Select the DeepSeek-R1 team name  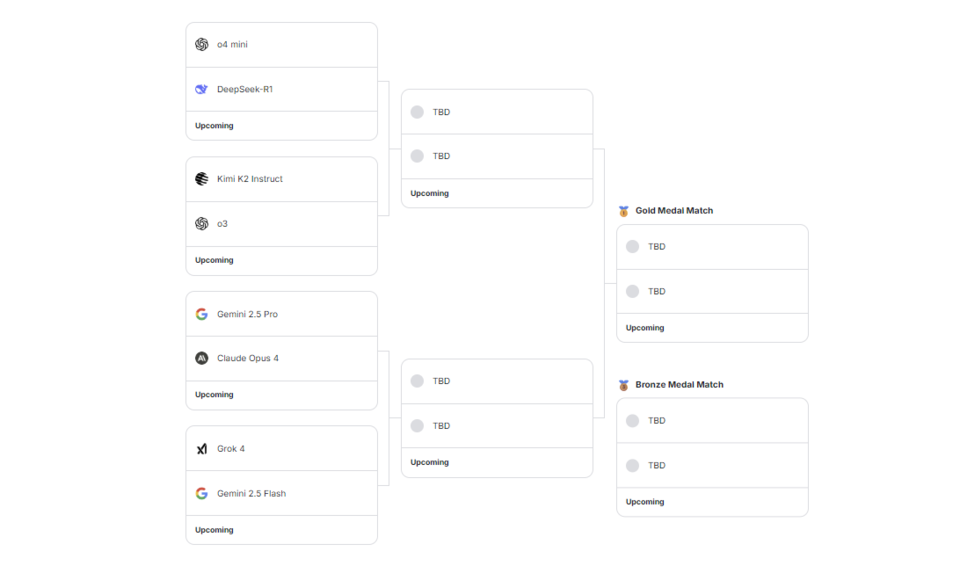click(245, 89)
